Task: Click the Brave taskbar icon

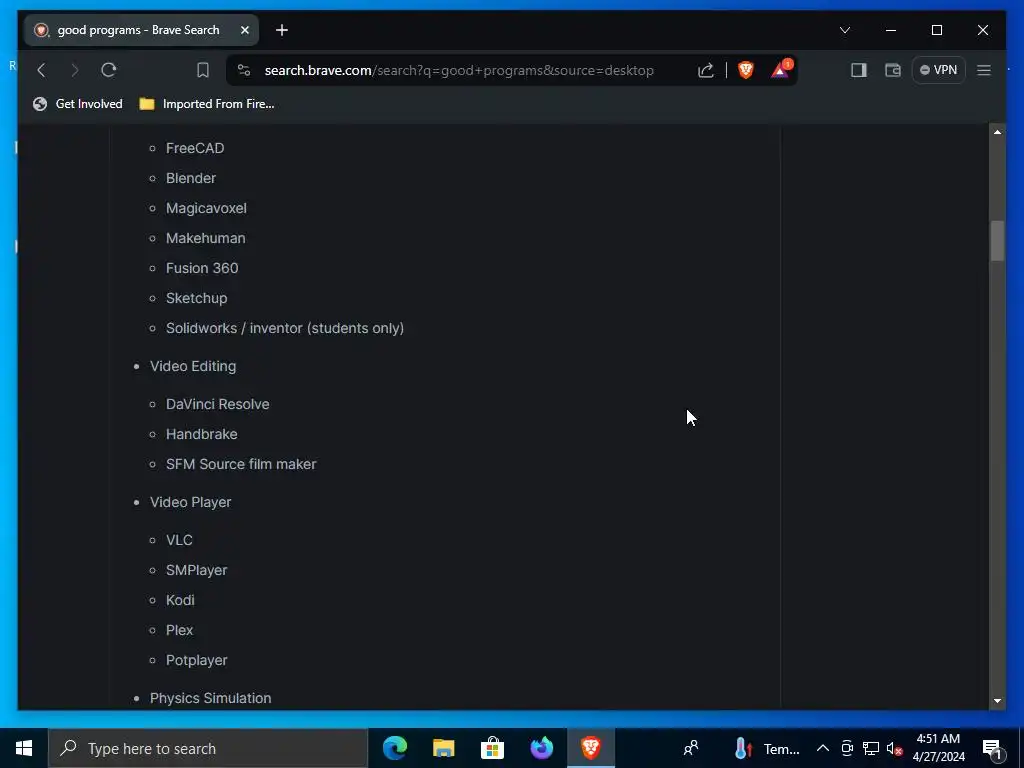Action: (x=590, y=748)
